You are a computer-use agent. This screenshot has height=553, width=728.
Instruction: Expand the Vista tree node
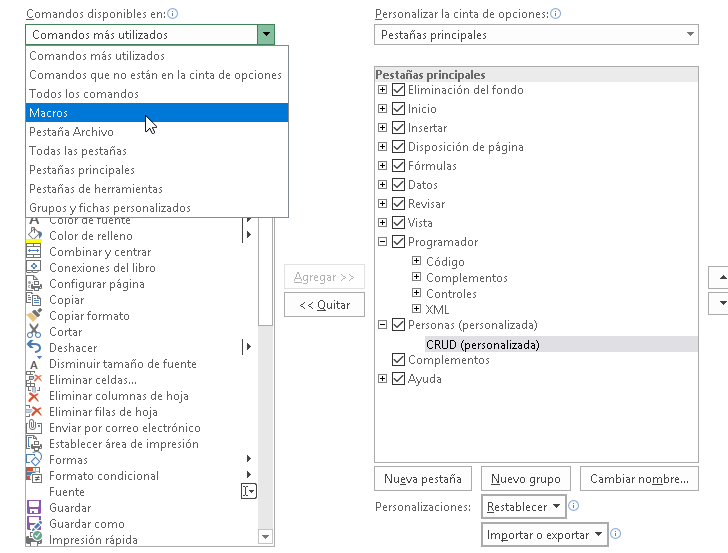pos(383,222)
